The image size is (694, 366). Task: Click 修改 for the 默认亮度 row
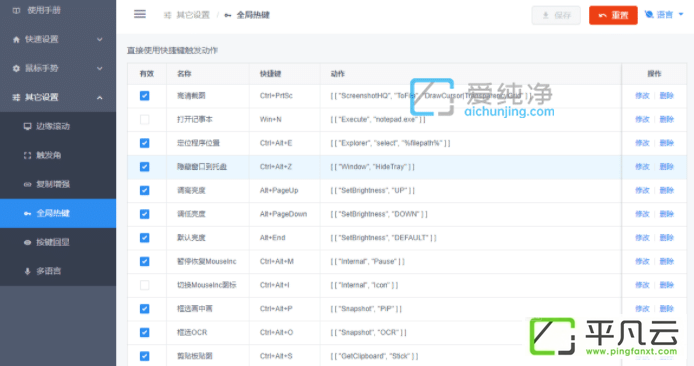coord(642,238)
